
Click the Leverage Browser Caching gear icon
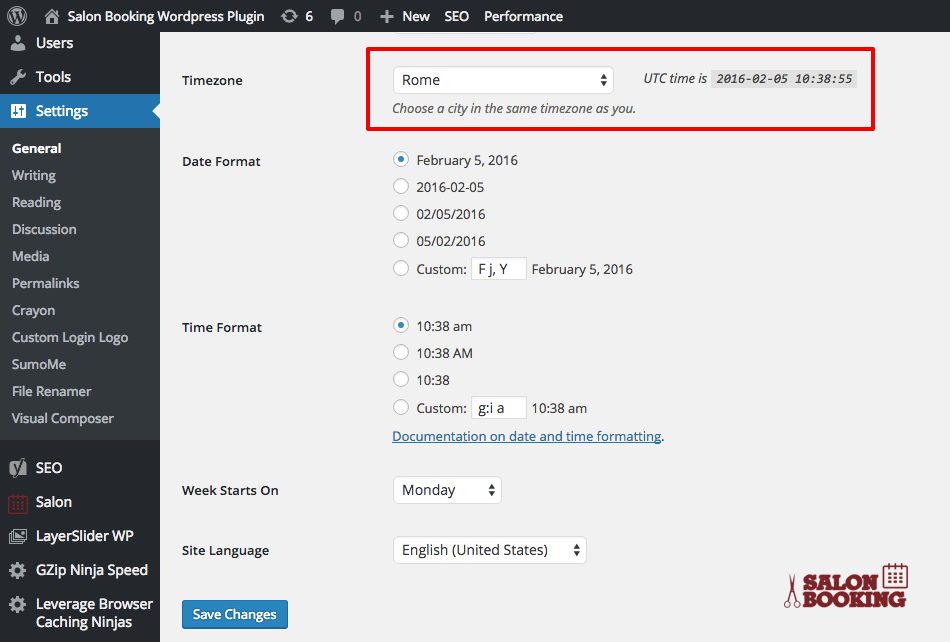18,604
